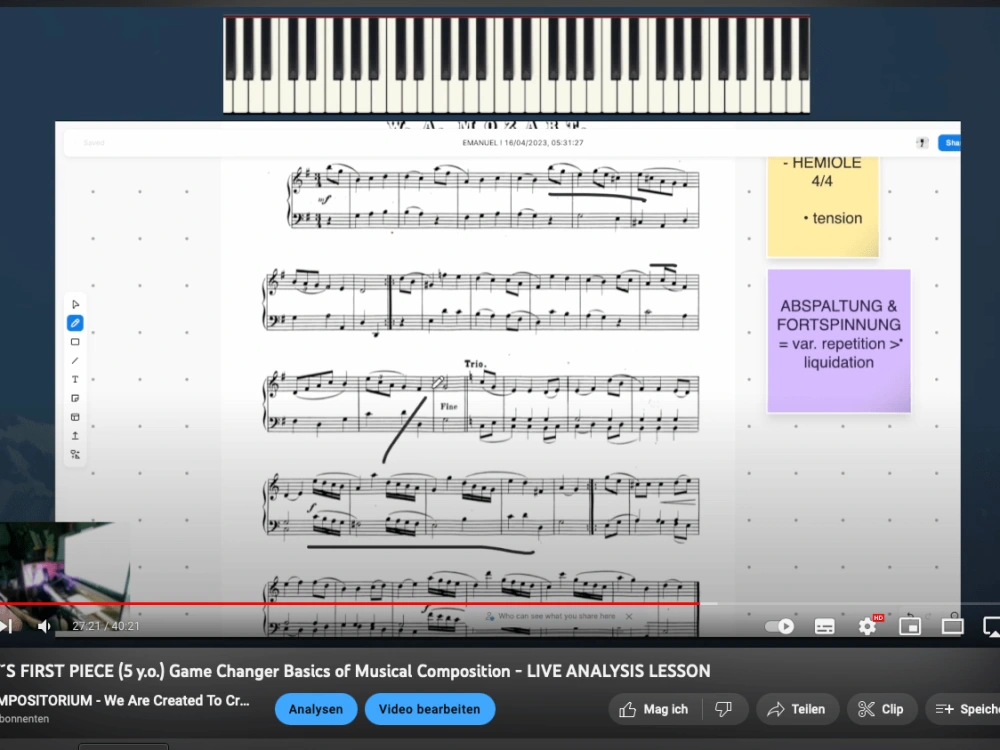Image resolution: width=1000 pixels, height=750 pixels.
Task: Click the whiteboard title EMANUEL 16/04/2023
Action: click(522, 143)
